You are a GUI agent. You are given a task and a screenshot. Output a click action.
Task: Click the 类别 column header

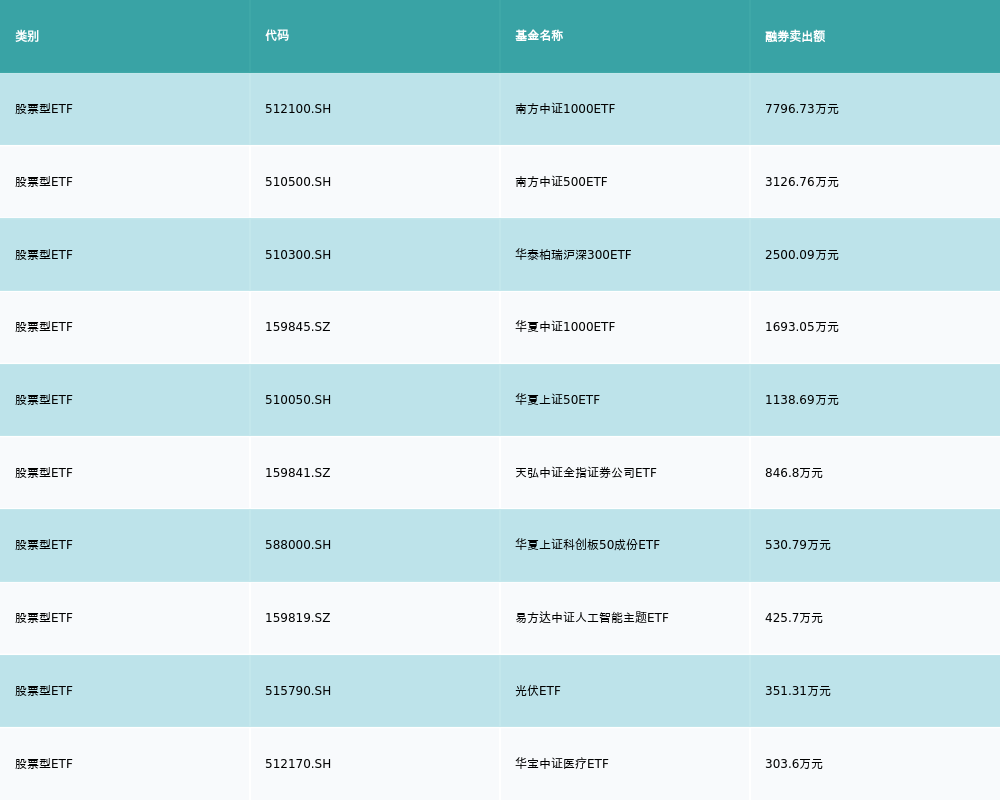(27, 36)
